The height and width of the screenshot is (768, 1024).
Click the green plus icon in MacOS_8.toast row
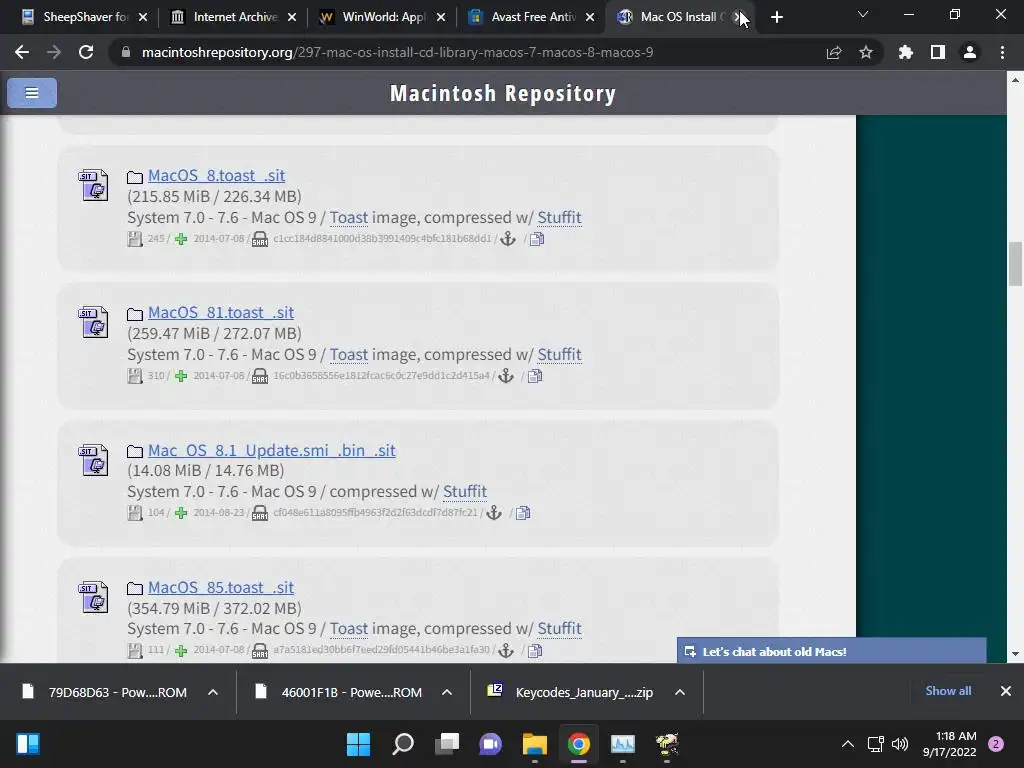tap(181, 239)
